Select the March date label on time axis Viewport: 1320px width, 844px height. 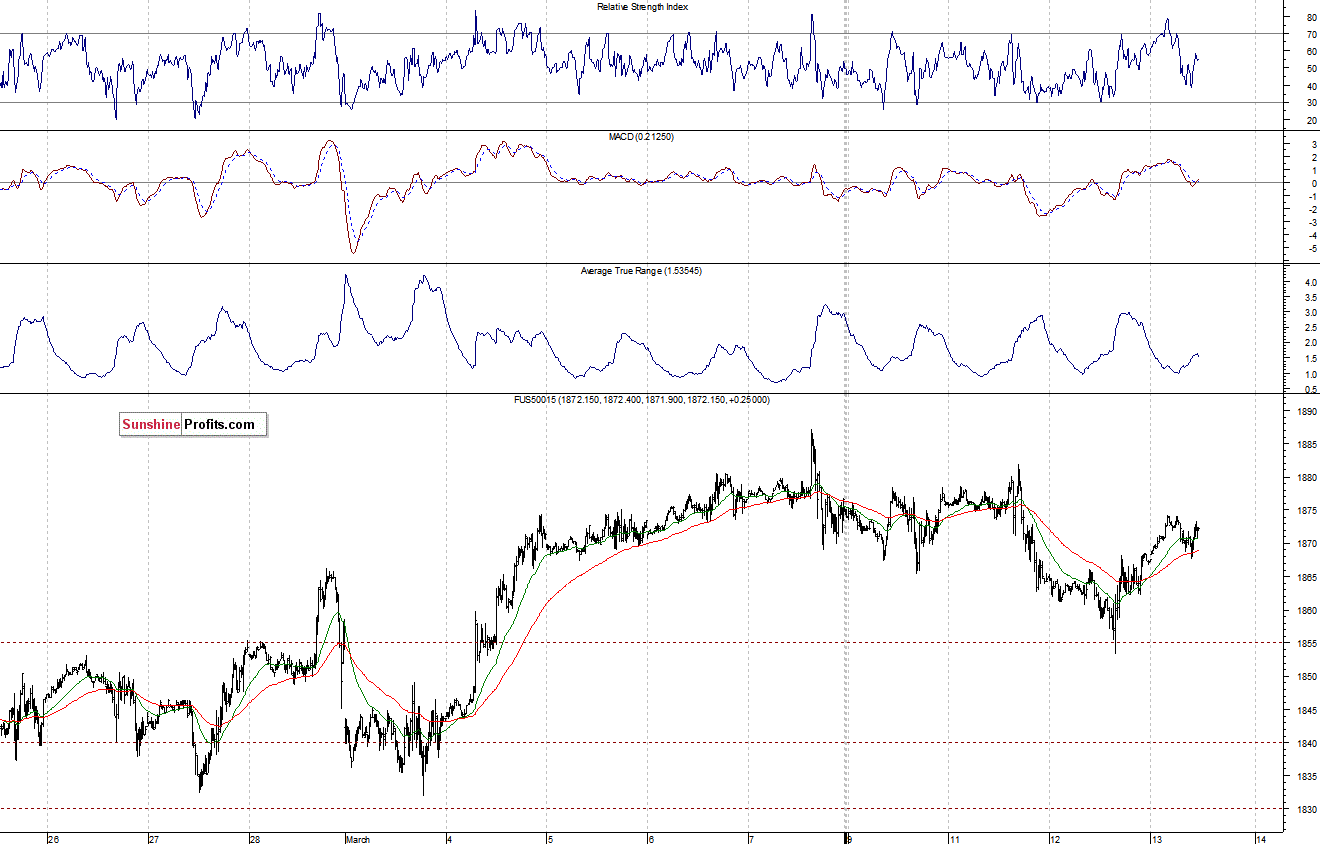click(358, 839)
